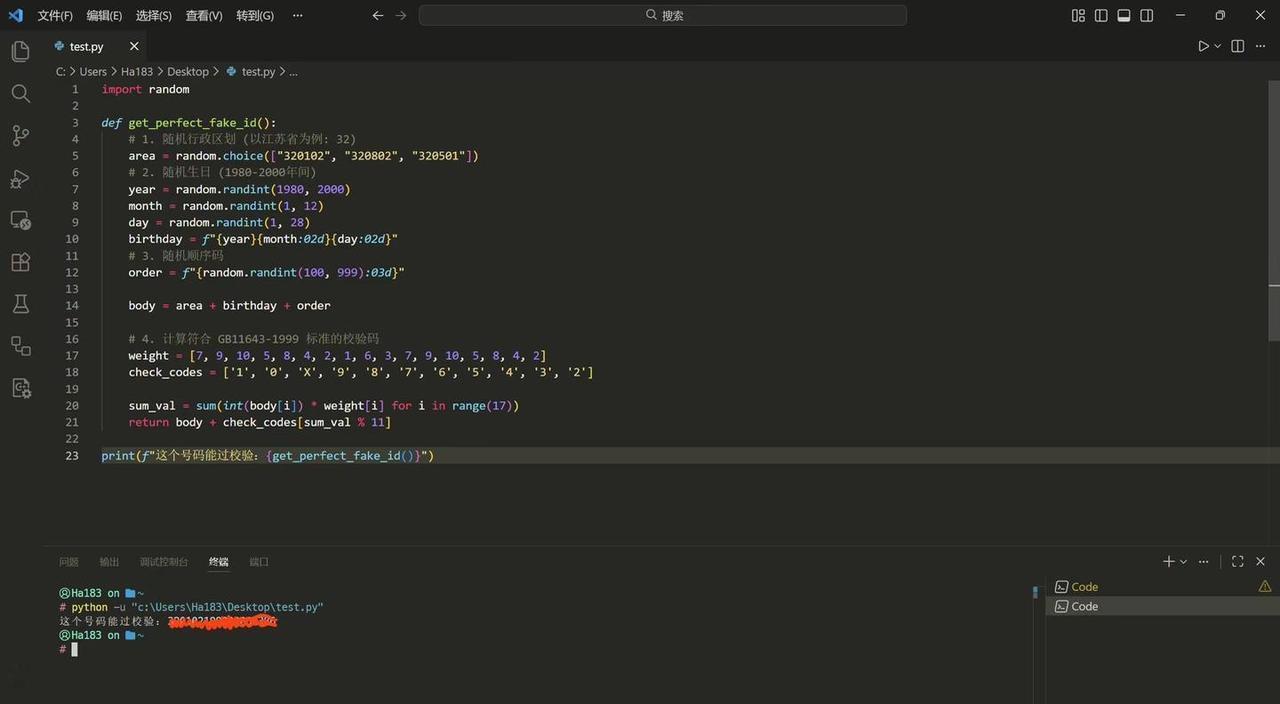Click the 搜索 command center box
1280x704 pixels.
(x=663, y=15)
